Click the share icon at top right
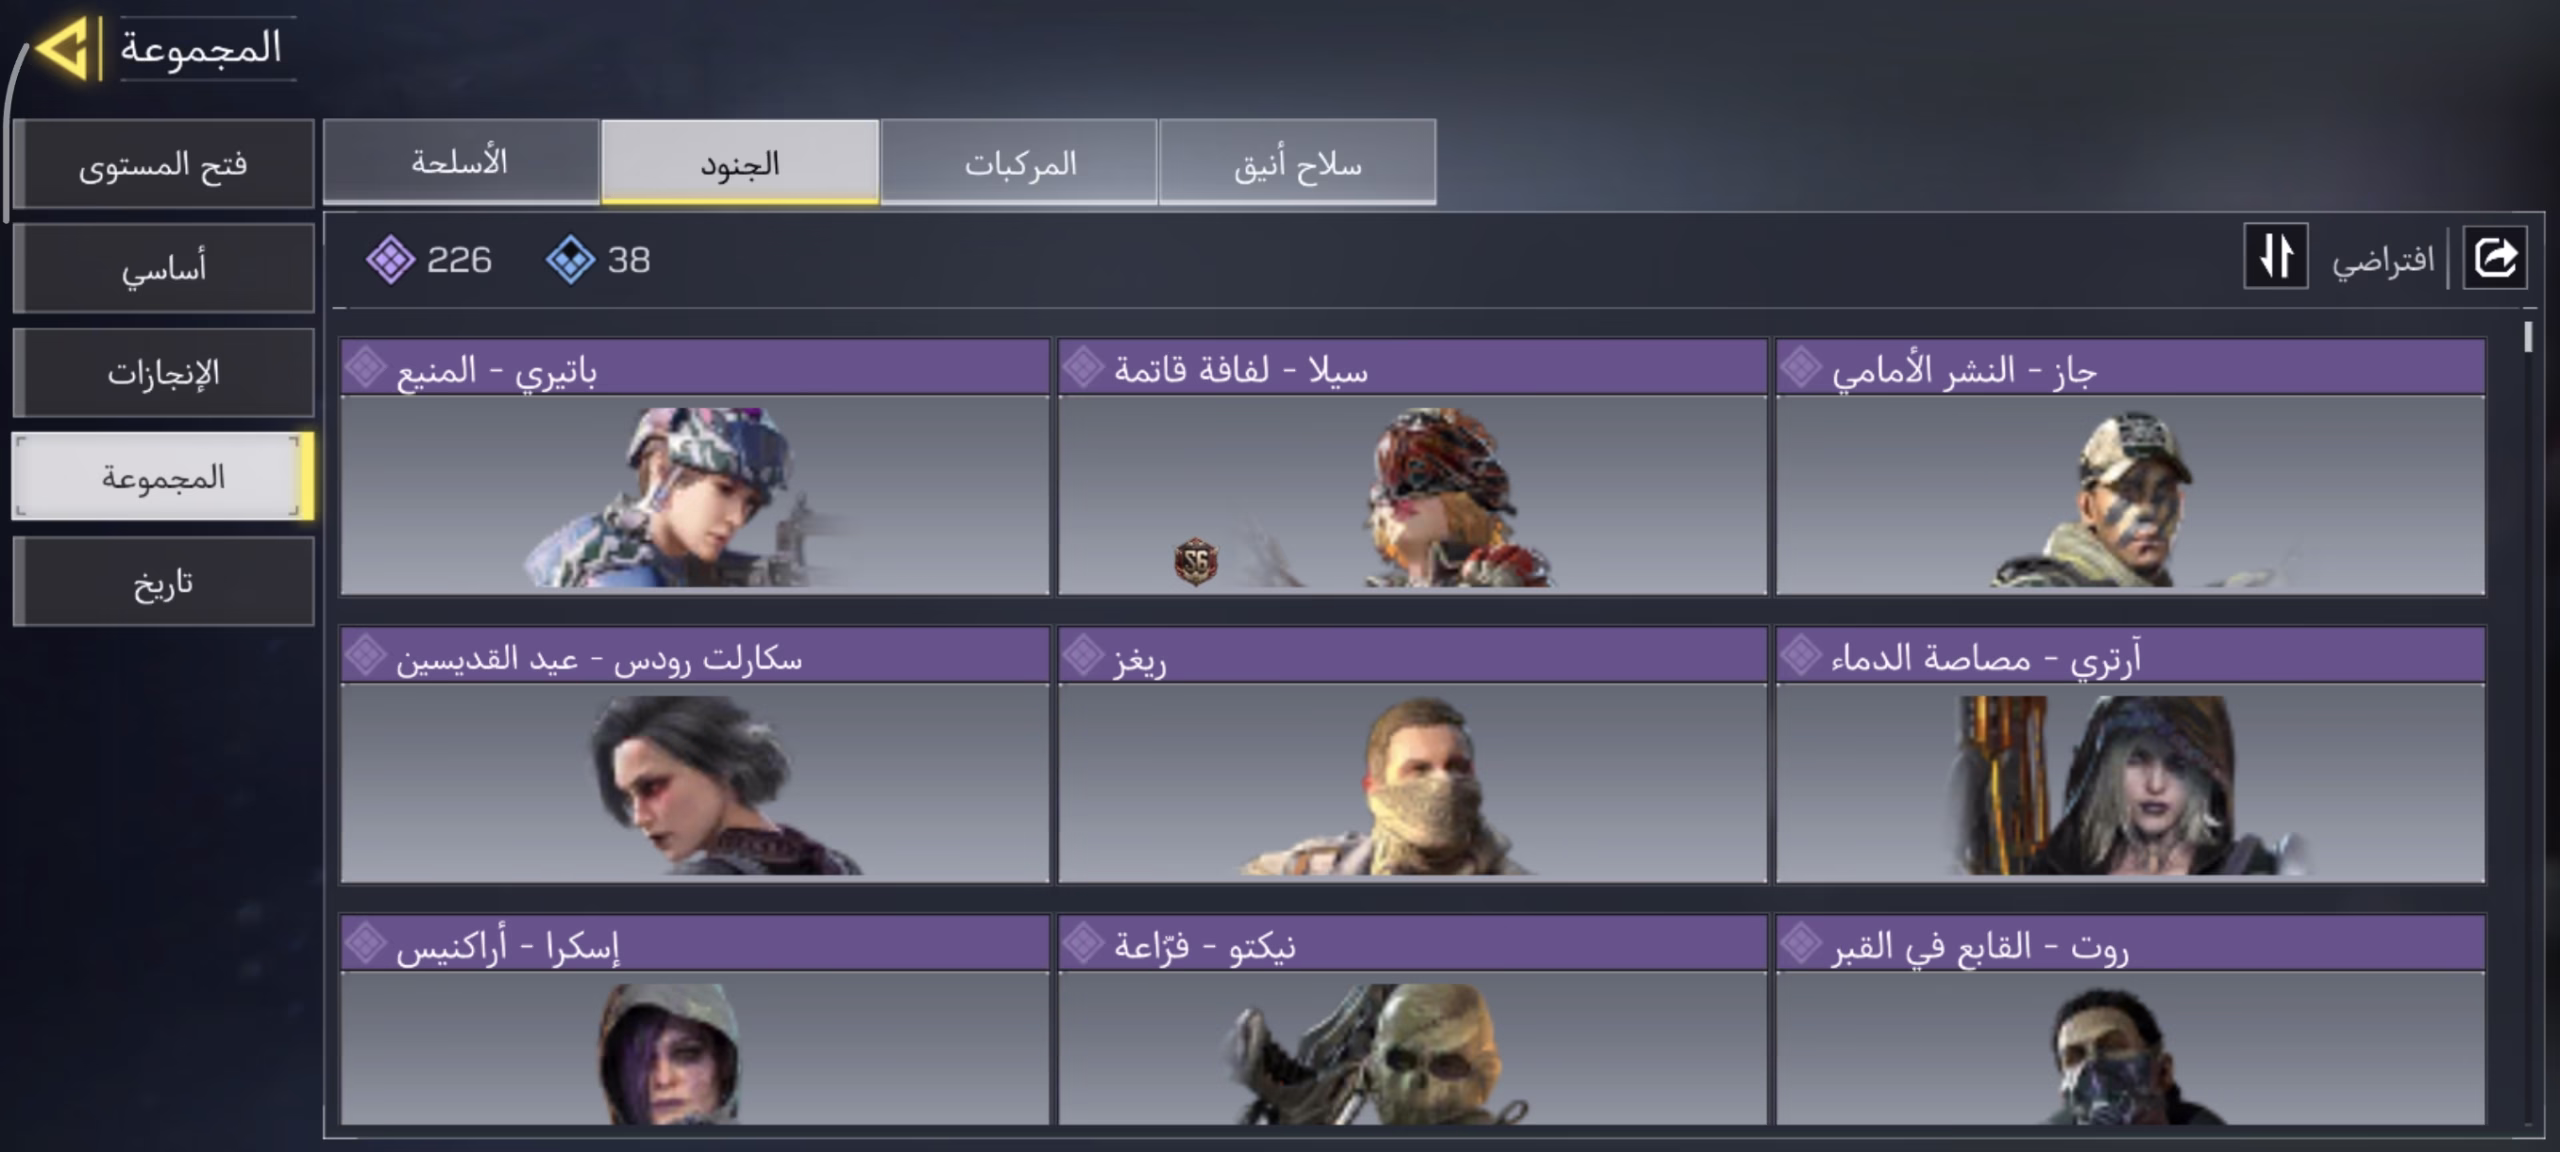2560x1152 pixels. coord(2494,258)
